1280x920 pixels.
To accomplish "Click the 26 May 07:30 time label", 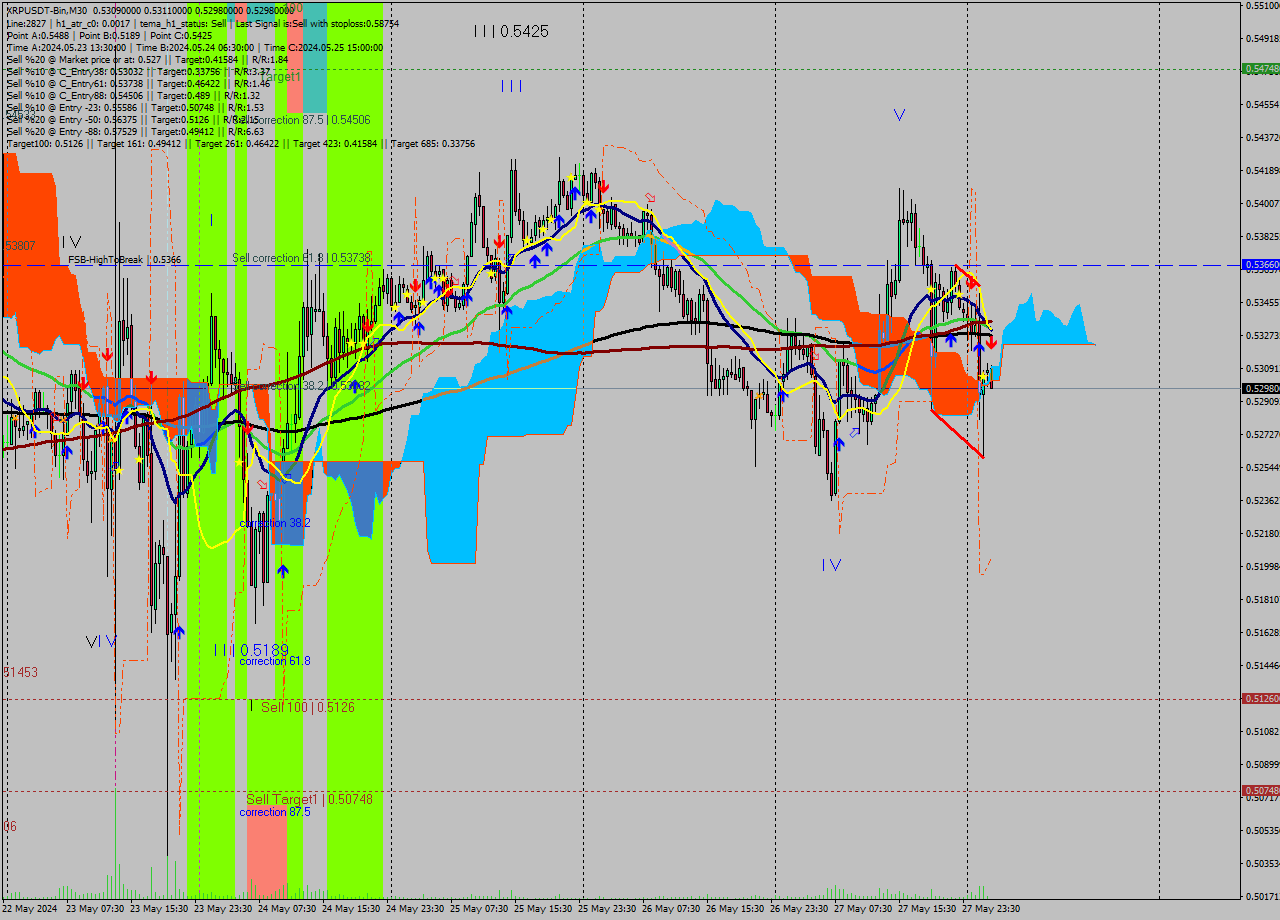I will coord(671,909).
